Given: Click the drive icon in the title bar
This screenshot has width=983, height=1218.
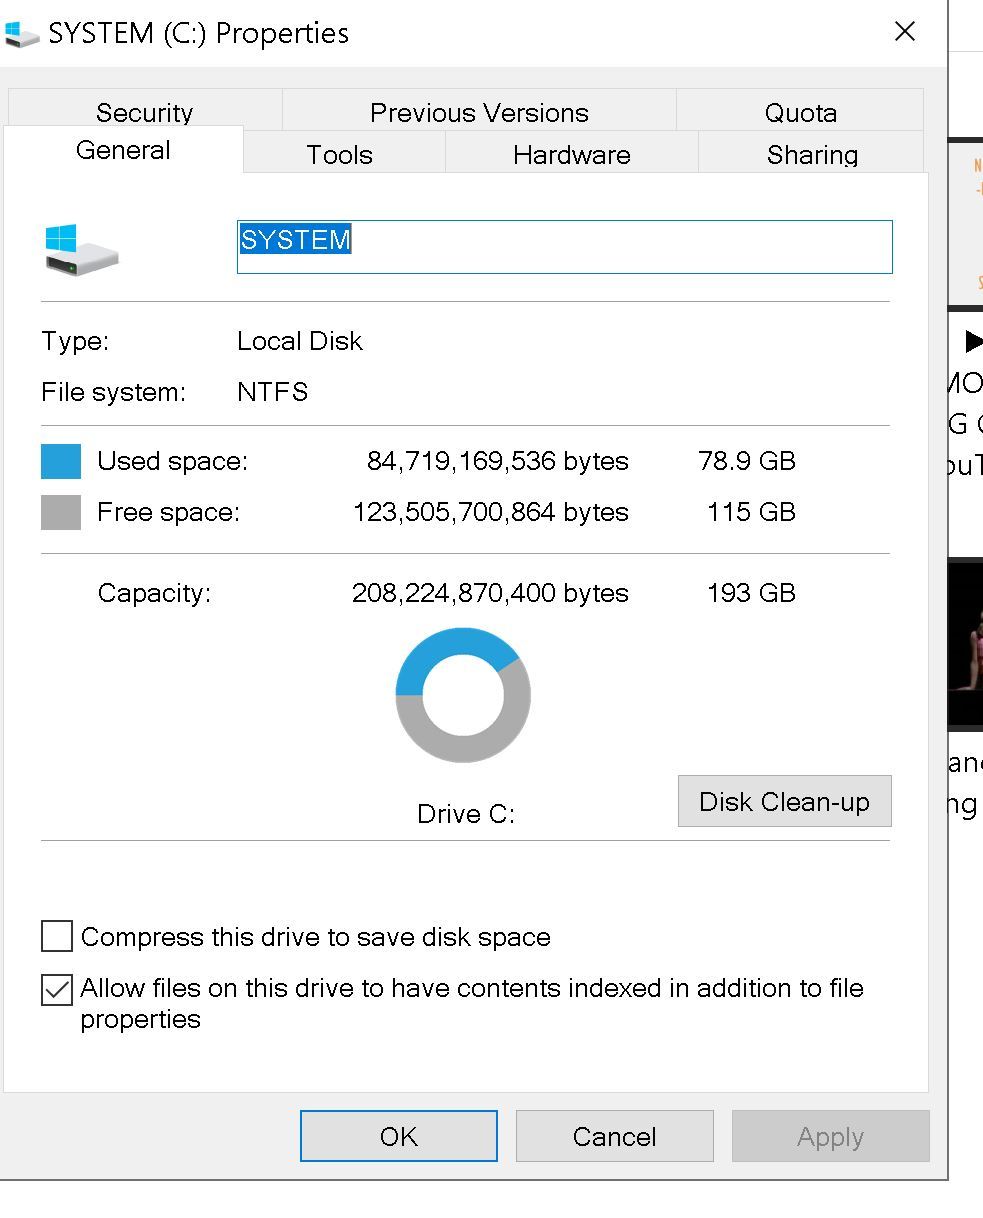Looking at the screenshot, I should [x=22, y=34].
